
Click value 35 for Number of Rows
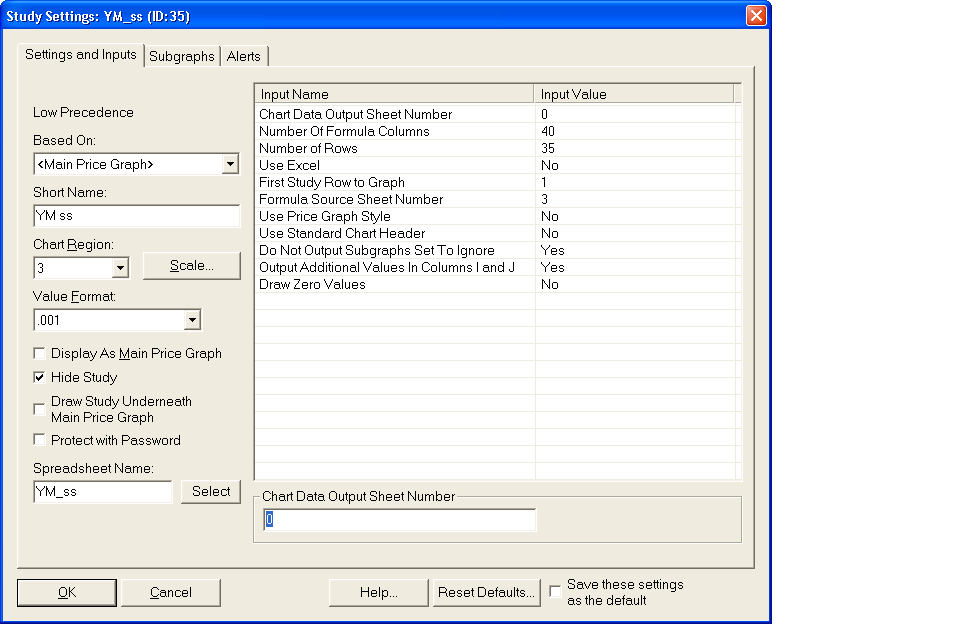coord(548,149)
